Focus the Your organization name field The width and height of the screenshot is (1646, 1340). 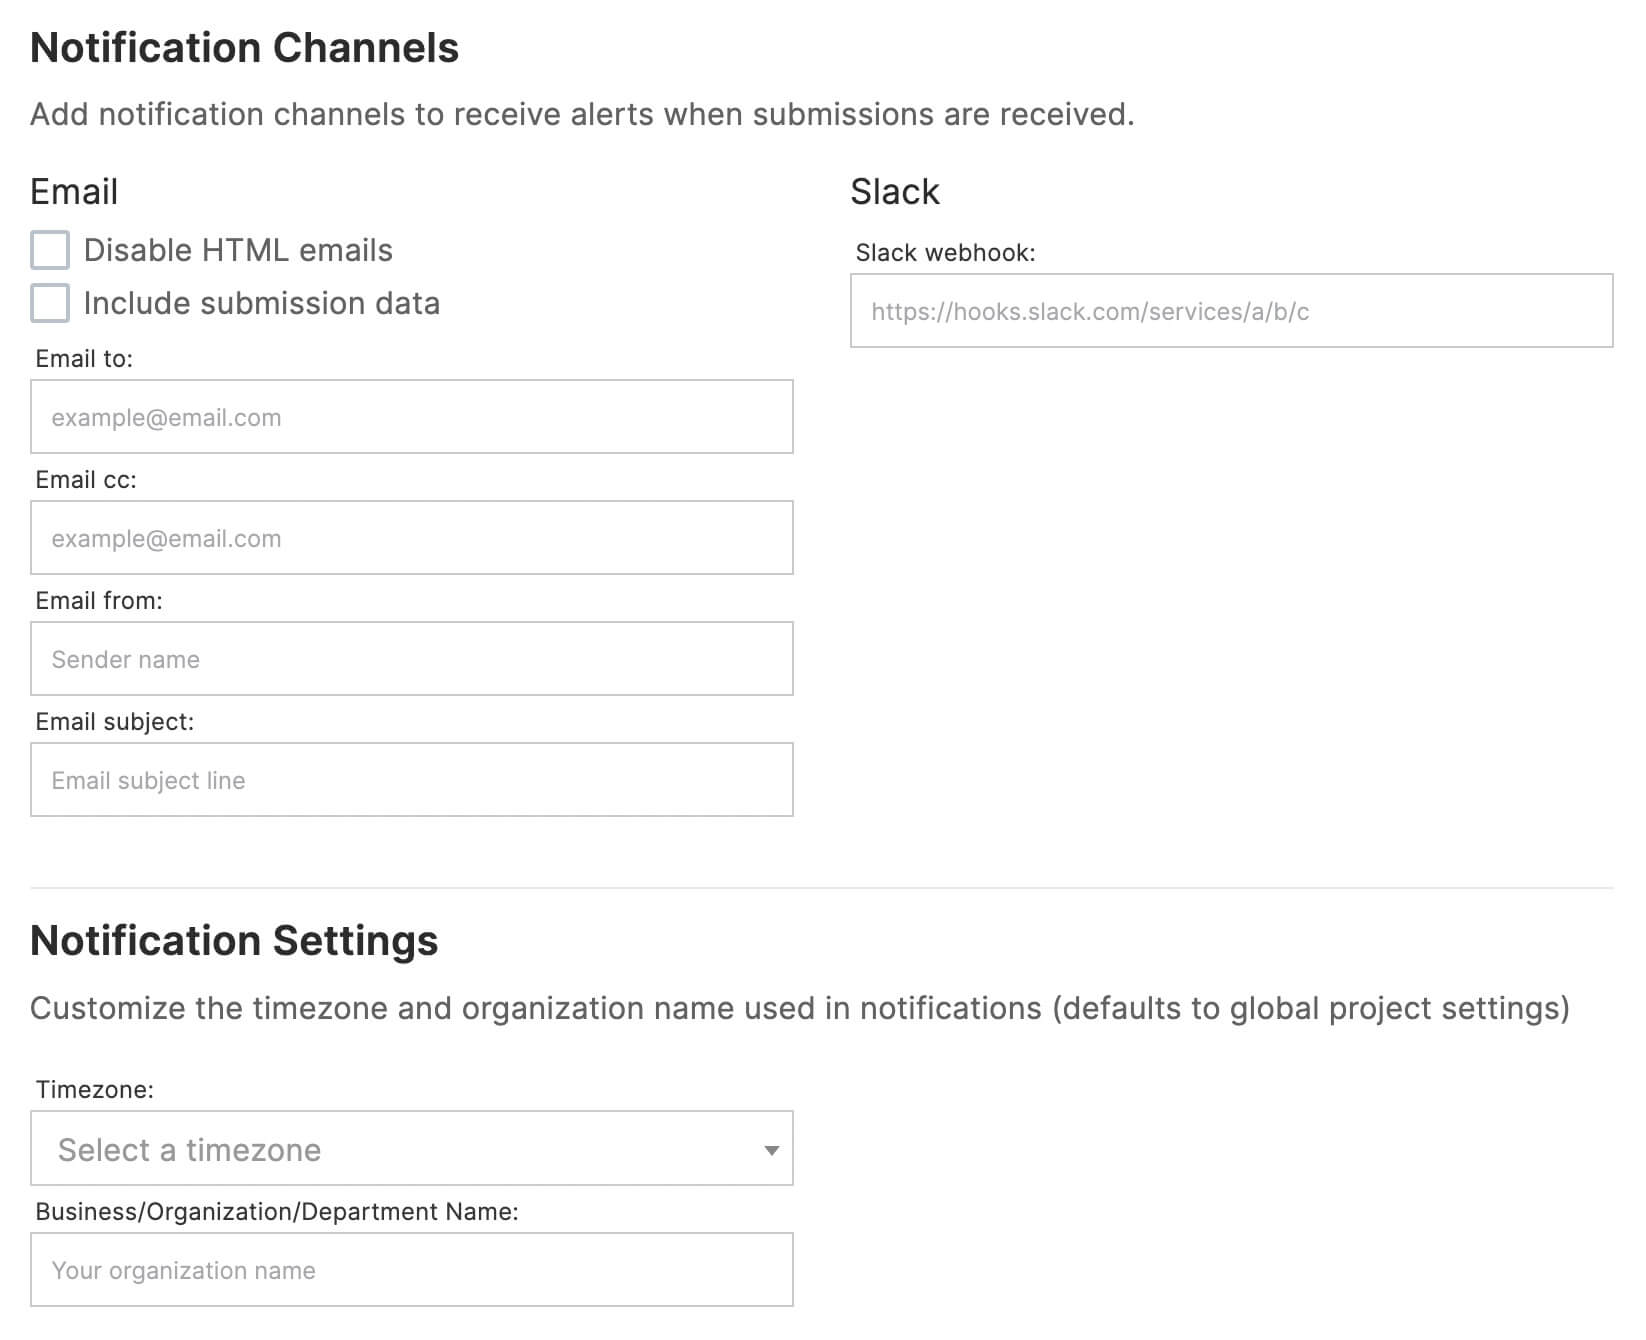point(412,1270)
